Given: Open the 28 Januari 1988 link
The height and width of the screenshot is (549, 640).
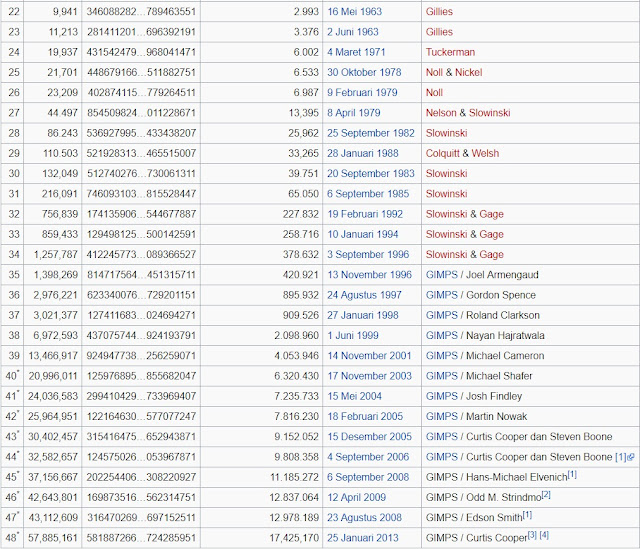Looking at the screenshot, I should [362, 153].
